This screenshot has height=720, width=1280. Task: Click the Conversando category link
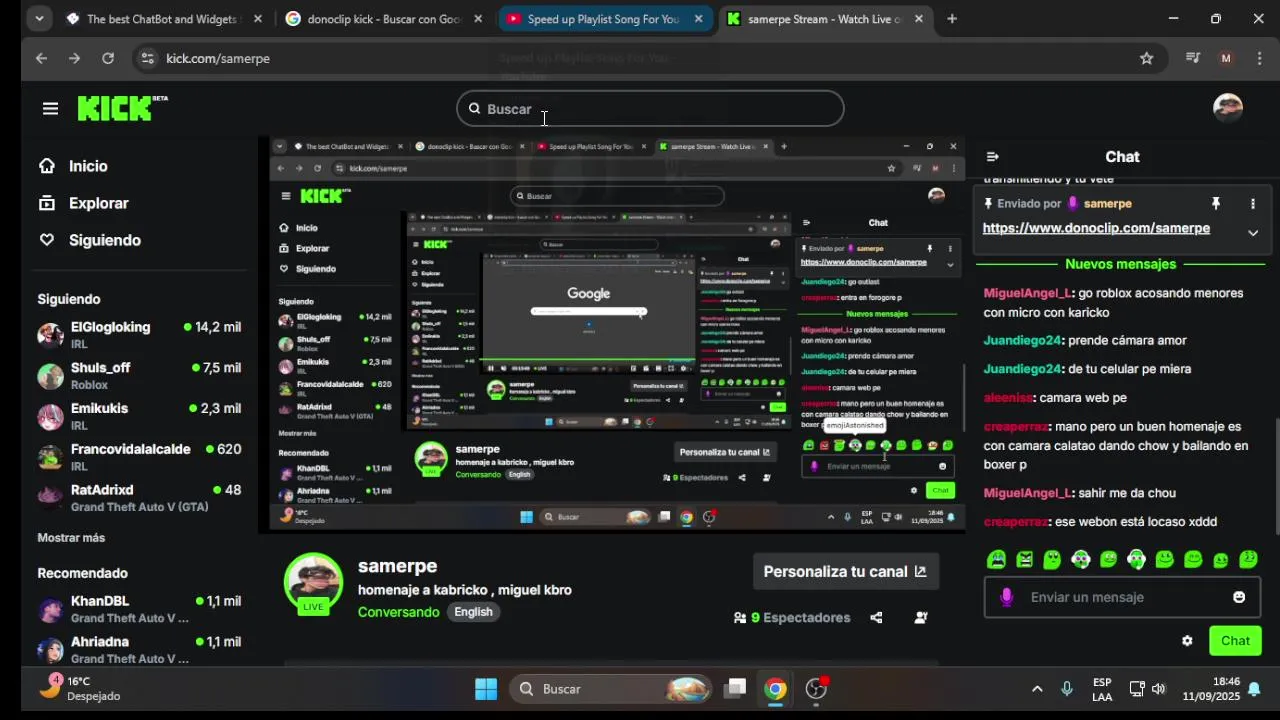[x=398, y=612]
